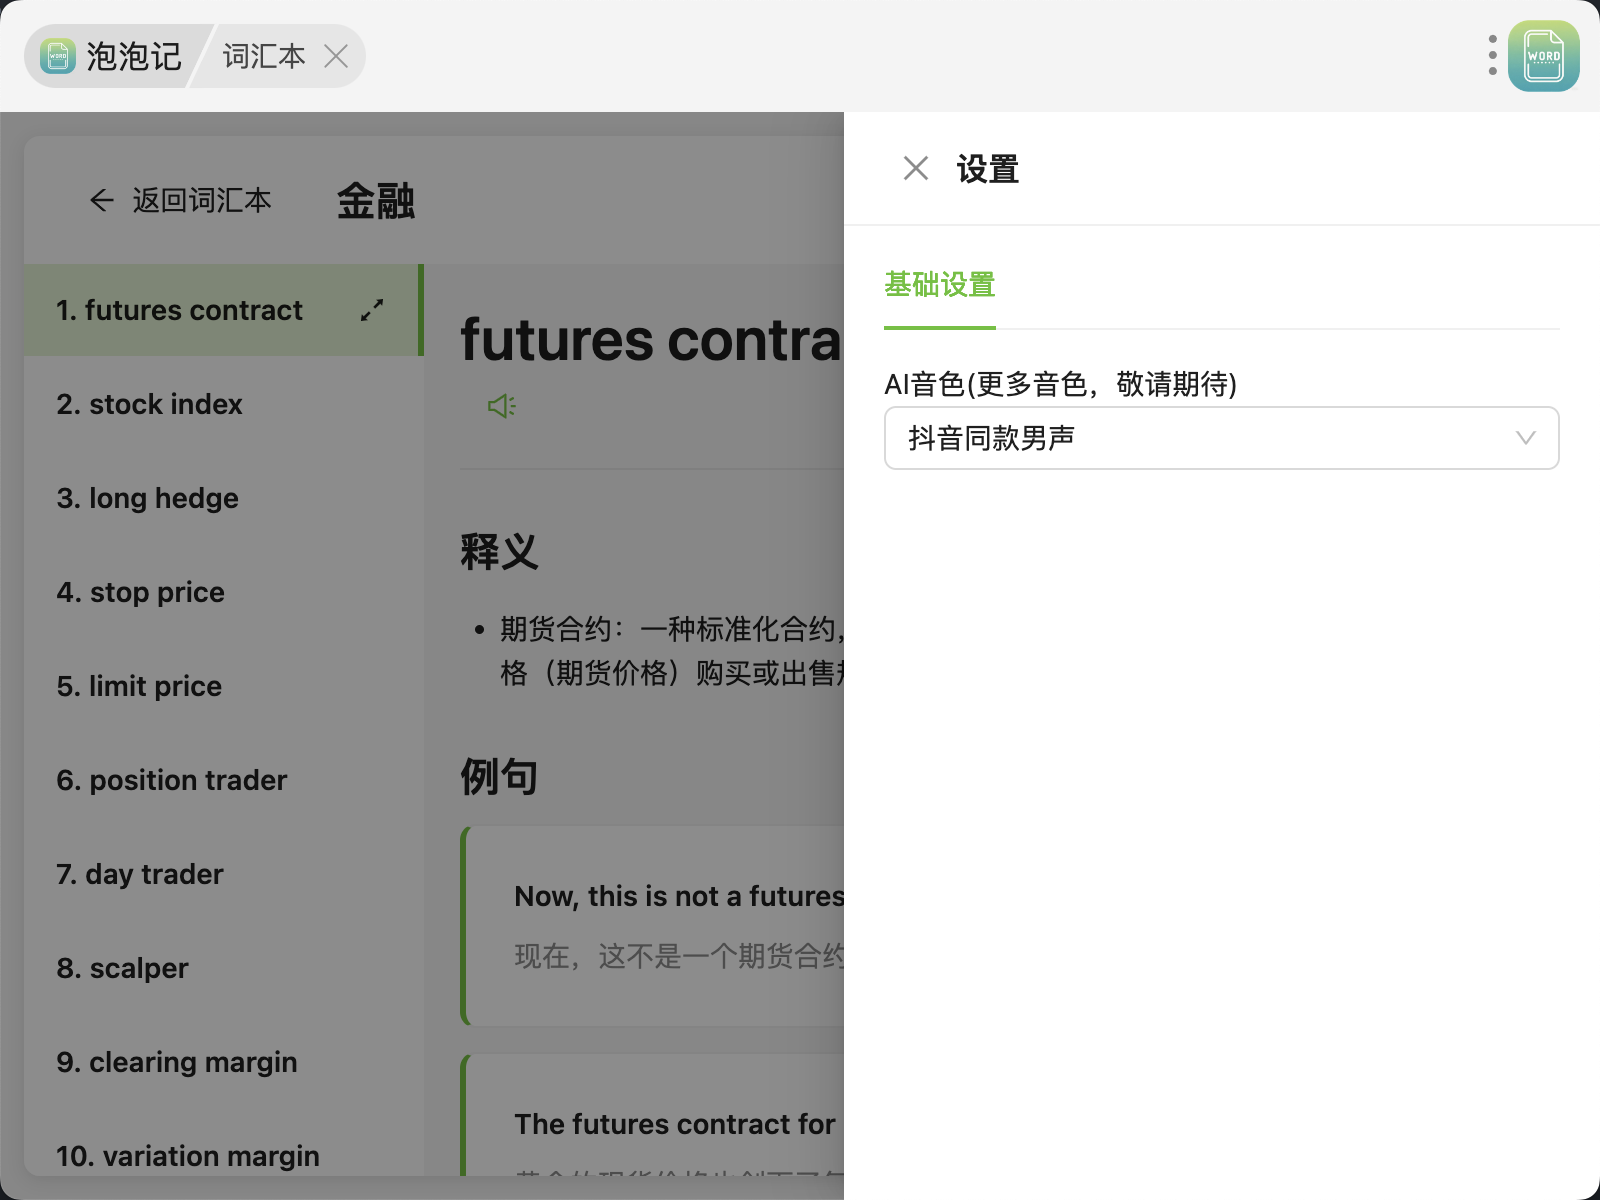Click the 金融 vocabulary book title
This screenshot has width=1600, height=1200.
pyautogui.click(x=376, y=201)
